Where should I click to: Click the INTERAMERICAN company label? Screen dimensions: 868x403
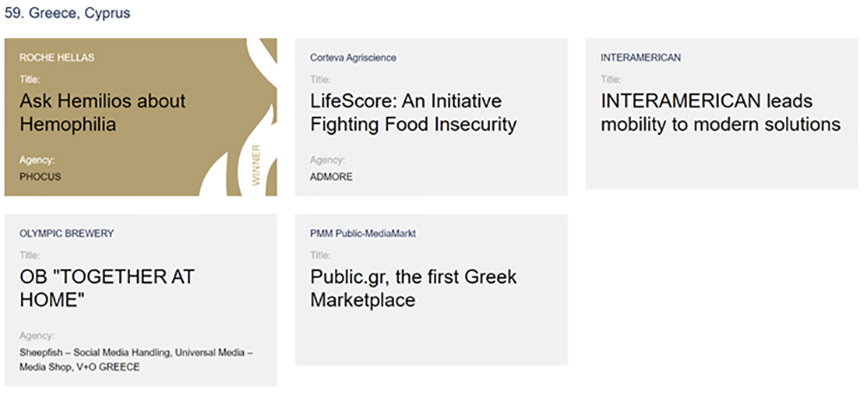point(641,58)
